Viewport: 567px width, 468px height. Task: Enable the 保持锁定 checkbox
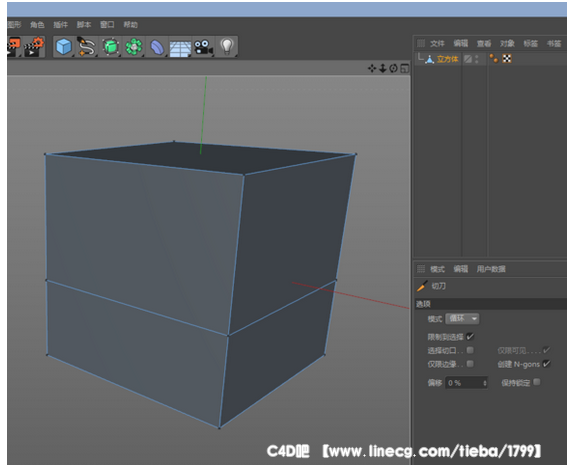(537, 382)
